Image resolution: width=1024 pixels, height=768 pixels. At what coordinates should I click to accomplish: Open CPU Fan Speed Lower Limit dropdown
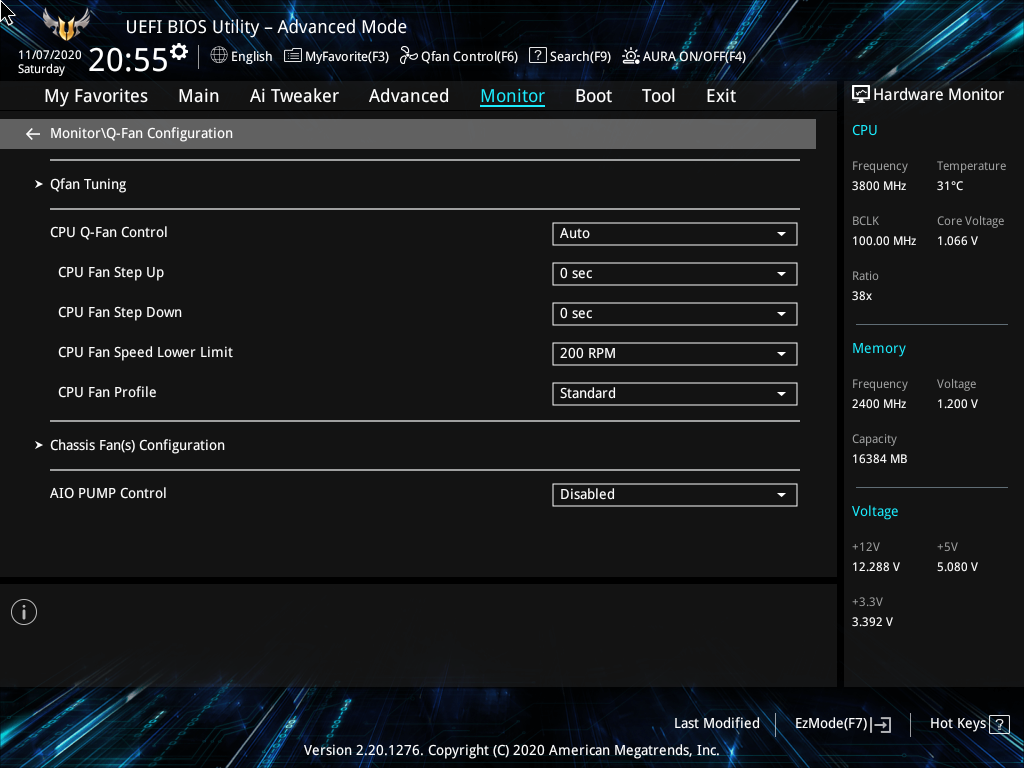click(x=675, y=353)
